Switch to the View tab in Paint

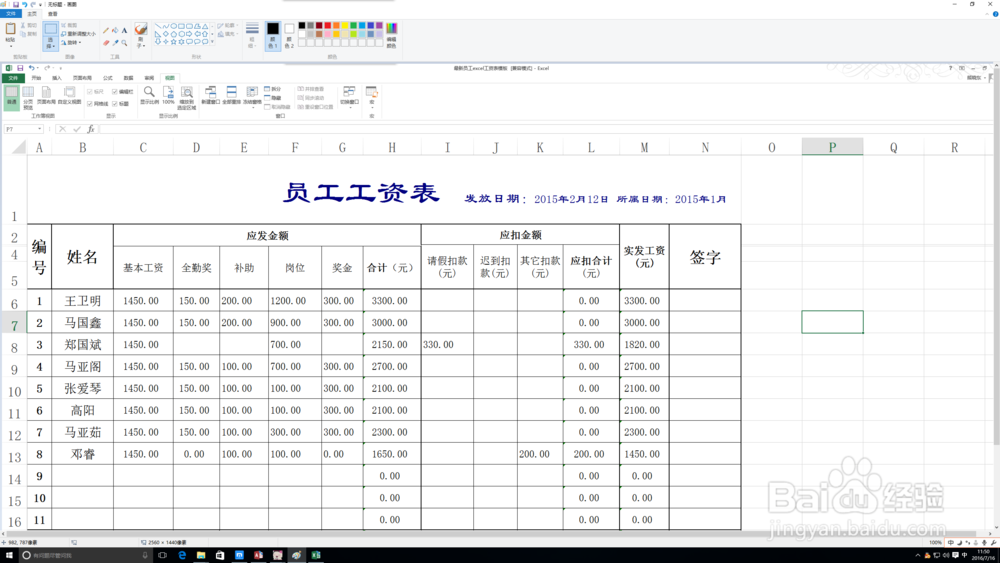(x=52, y=13)
